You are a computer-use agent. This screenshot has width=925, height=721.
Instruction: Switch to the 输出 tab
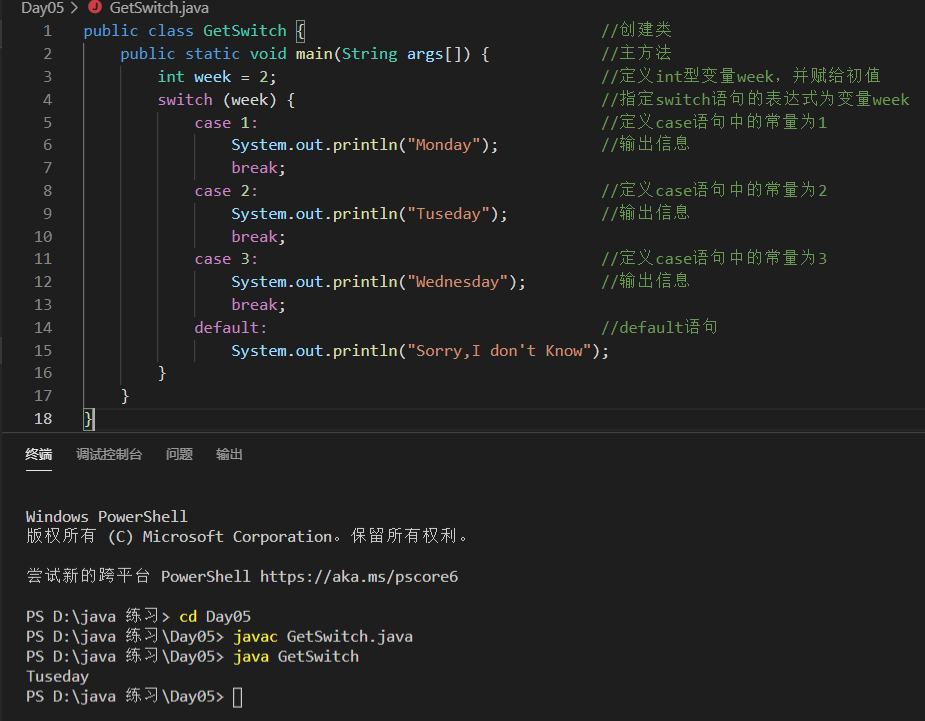(229, 454)
